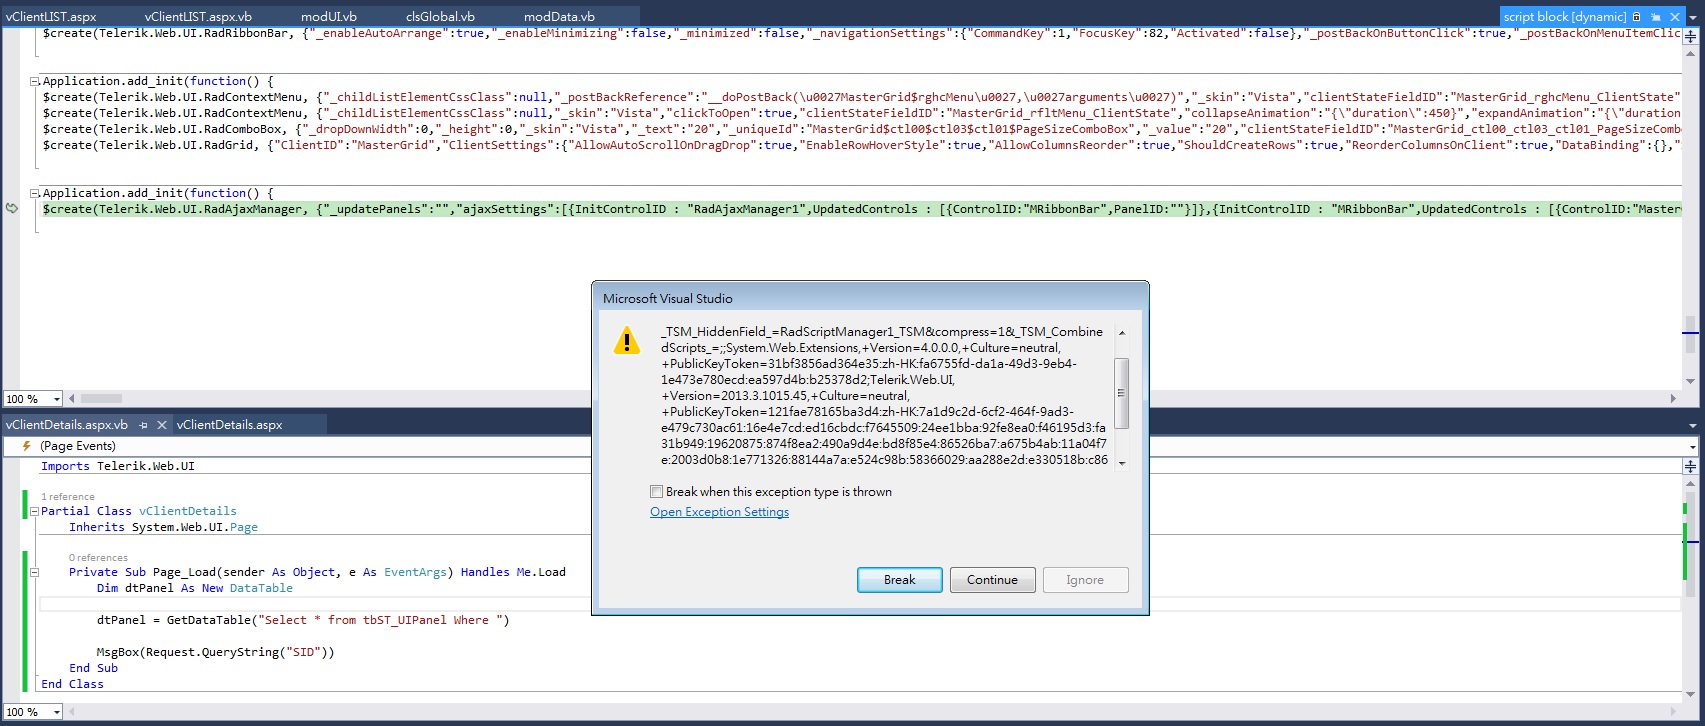Click the $create RadRibbonBar code line
1705x726 pixels.
click(x=862, y=33)
